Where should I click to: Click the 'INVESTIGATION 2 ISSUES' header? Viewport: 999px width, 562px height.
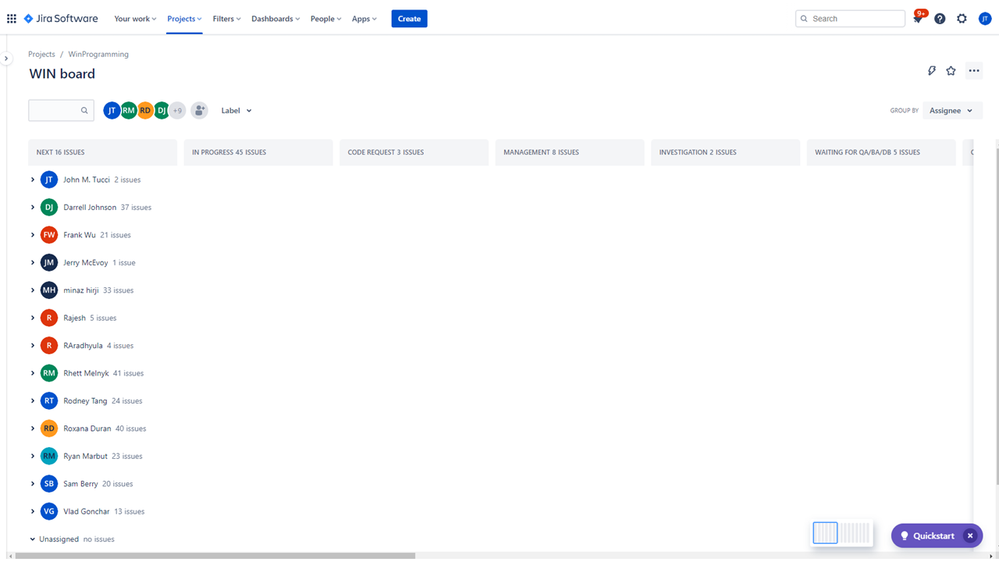point(726,152)
